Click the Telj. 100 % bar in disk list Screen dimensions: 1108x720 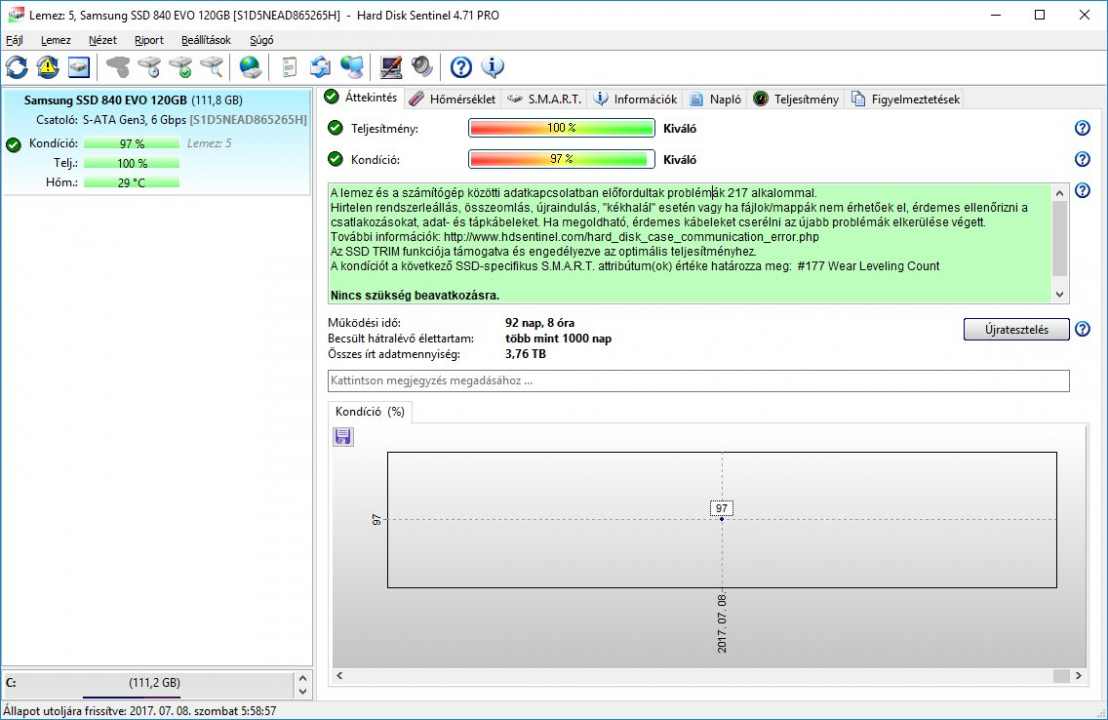[x=131, y=163]
